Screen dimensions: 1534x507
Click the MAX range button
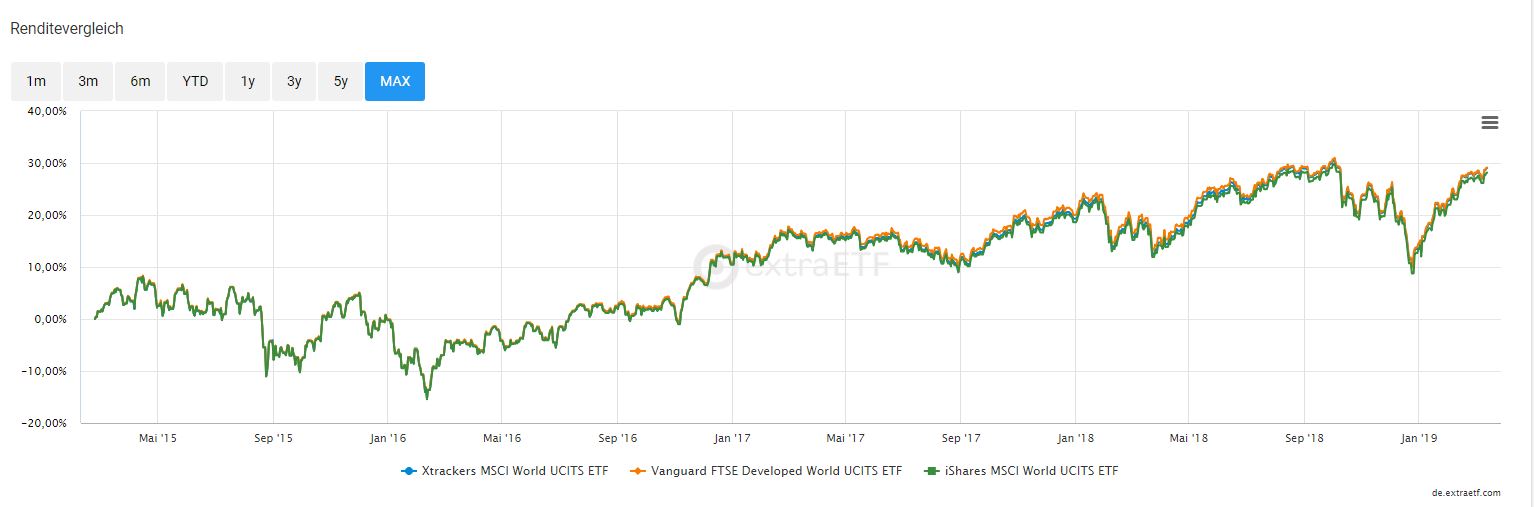coord(395,81)
